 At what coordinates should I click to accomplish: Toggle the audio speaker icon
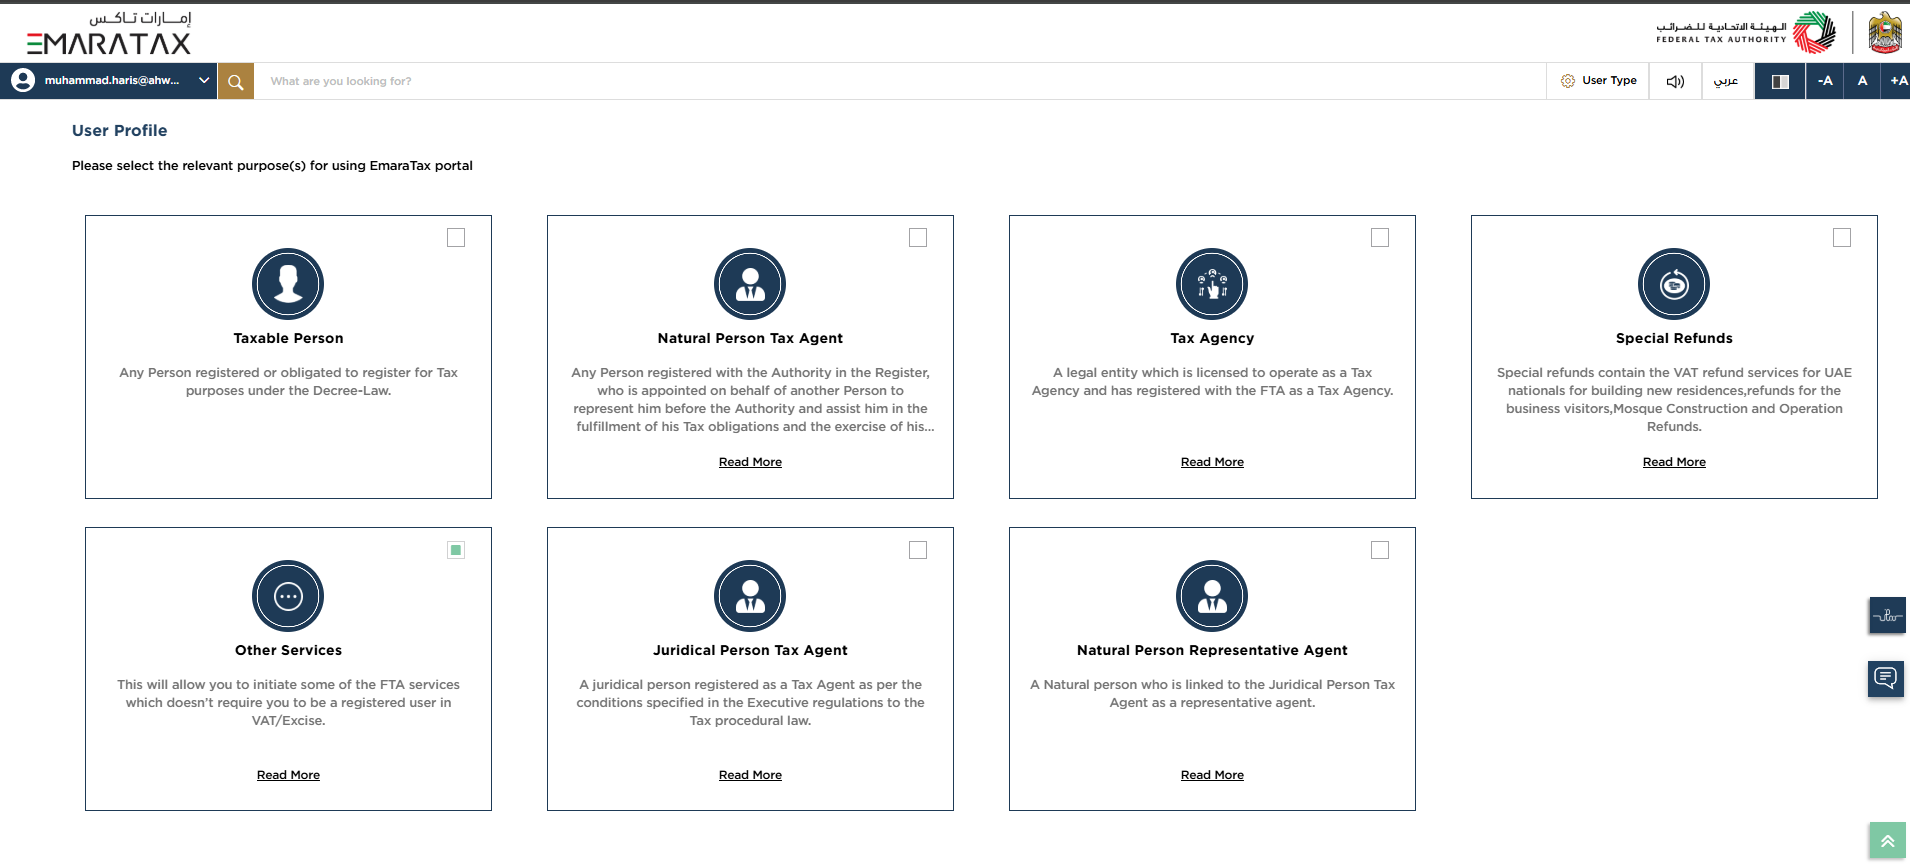point(1675,81)
